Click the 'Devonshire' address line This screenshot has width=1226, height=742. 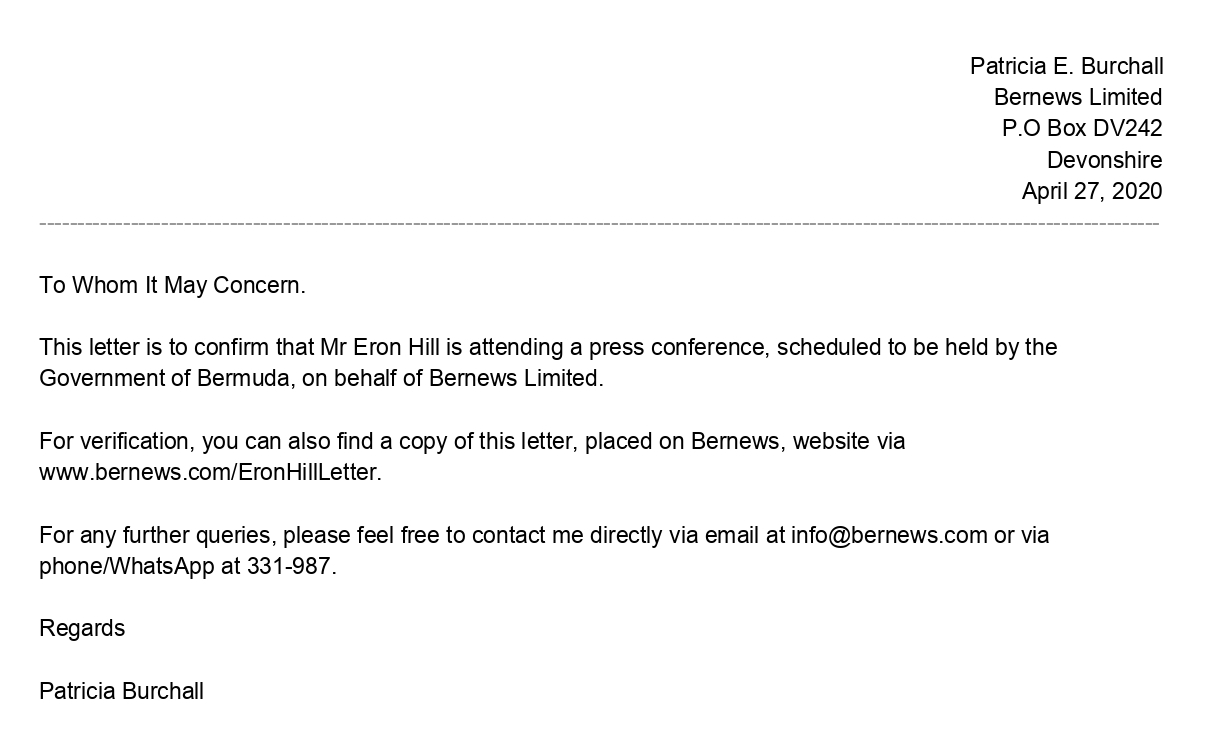click(x=1104, y=160)
